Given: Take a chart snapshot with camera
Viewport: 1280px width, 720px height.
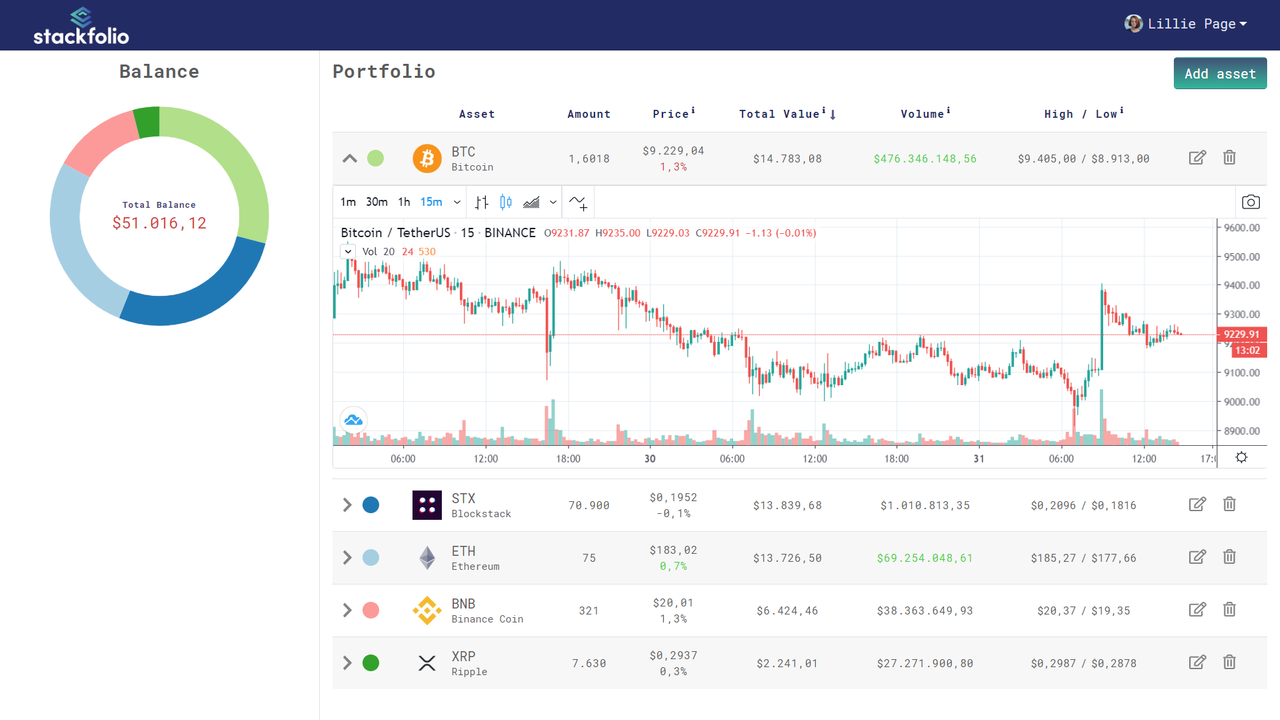Looking at the screenshot, I should [1250, 202].
